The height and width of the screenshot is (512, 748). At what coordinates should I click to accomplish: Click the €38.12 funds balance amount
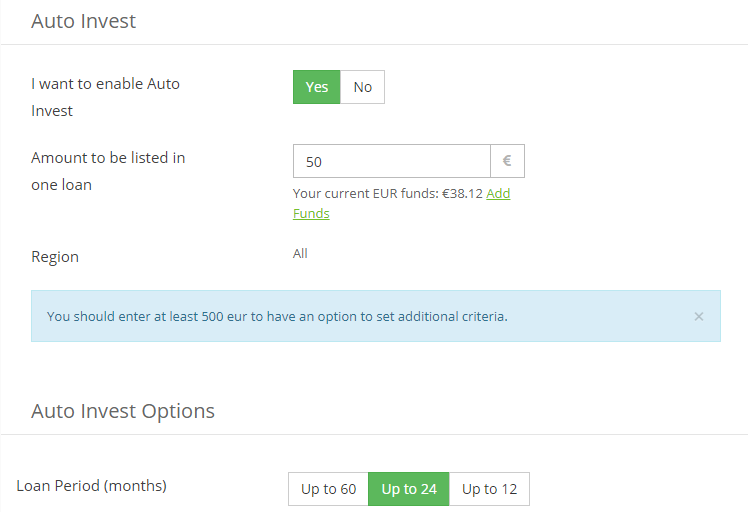click(463, 194)
